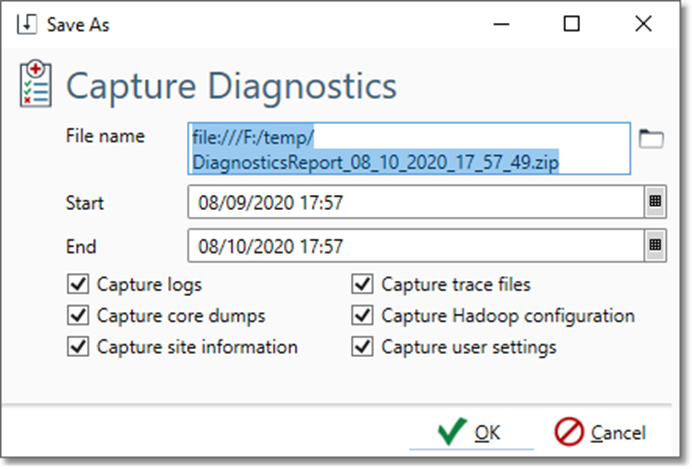
Task: Toggle Capture Hadoop configuration checkbox
Action: (362, 316)
